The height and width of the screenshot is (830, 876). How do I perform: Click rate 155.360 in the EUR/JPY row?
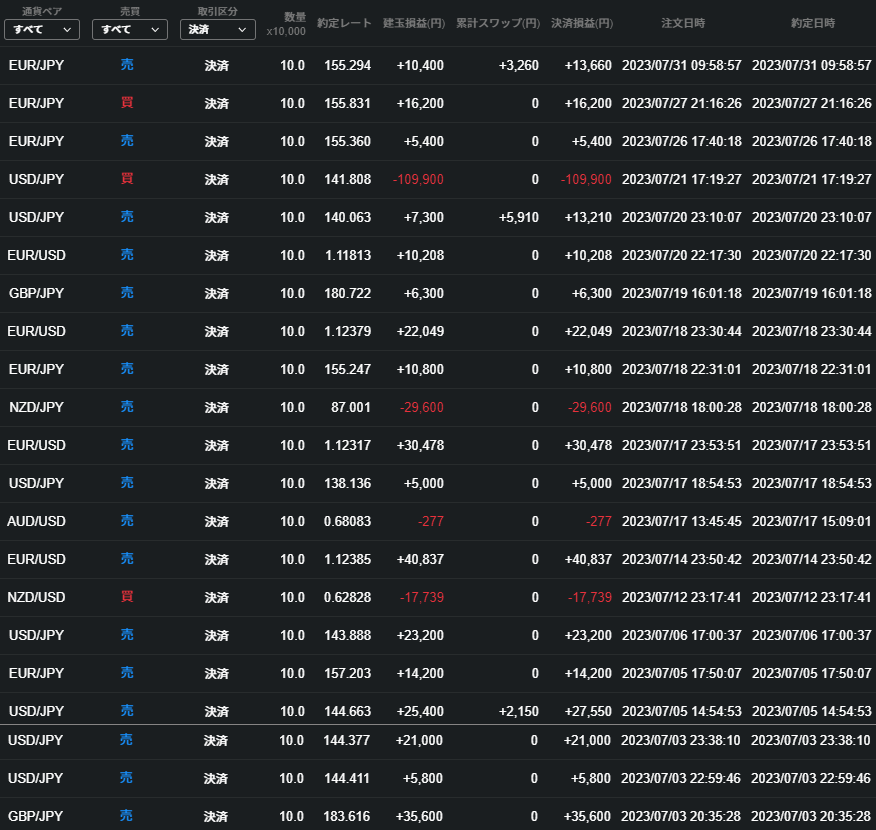(347, 141)
